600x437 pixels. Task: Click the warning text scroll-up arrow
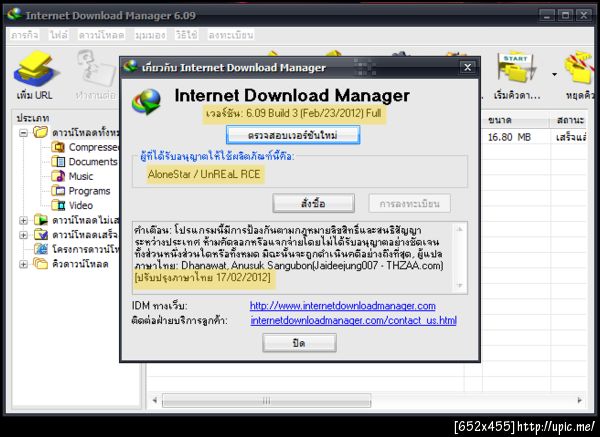(x=460, y=229)
